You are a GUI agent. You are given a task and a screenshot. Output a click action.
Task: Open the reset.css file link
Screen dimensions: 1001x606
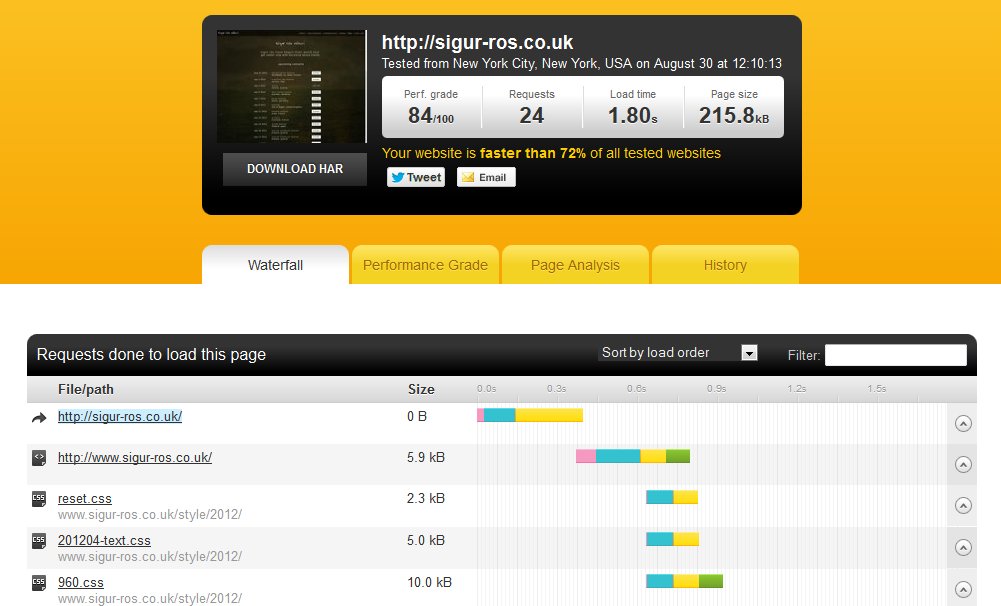tap(85, 499)
